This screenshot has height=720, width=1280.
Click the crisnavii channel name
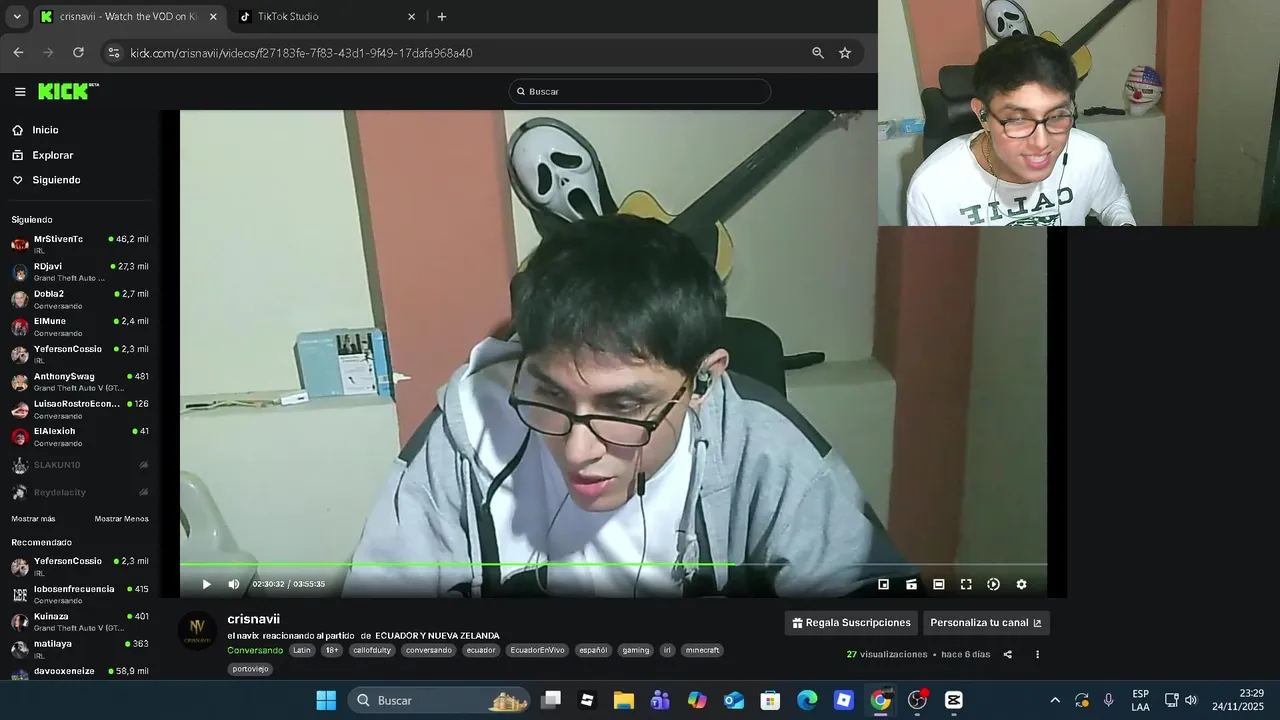coord(253,619)
